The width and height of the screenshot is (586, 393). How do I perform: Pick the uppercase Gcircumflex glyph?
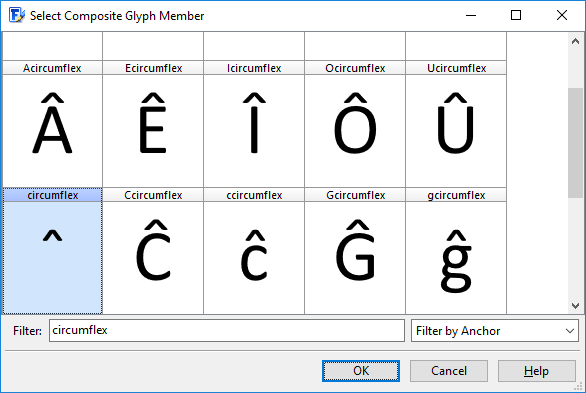click(355, 251)
